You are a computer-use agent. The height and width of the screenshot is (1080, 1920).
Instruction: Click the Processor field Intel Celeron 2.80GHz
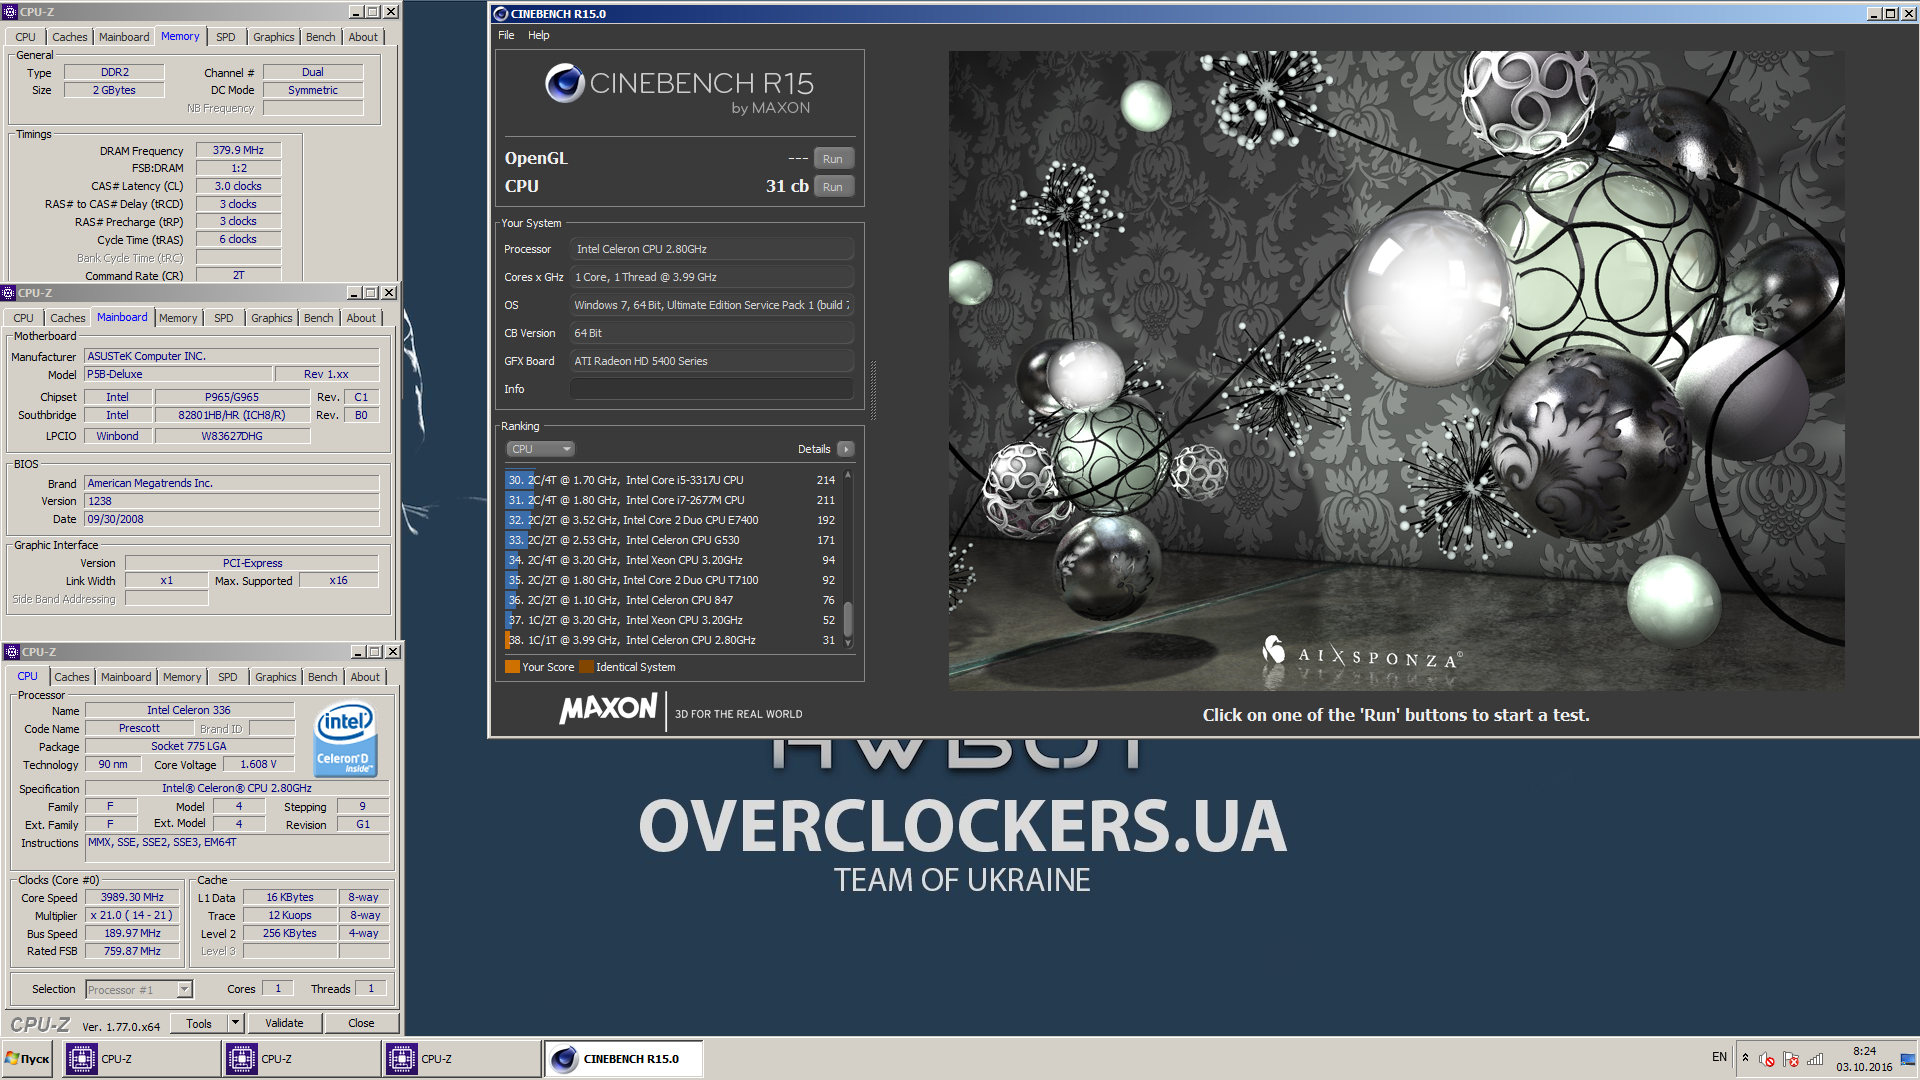pyautogui.click(x=712, y=249)
